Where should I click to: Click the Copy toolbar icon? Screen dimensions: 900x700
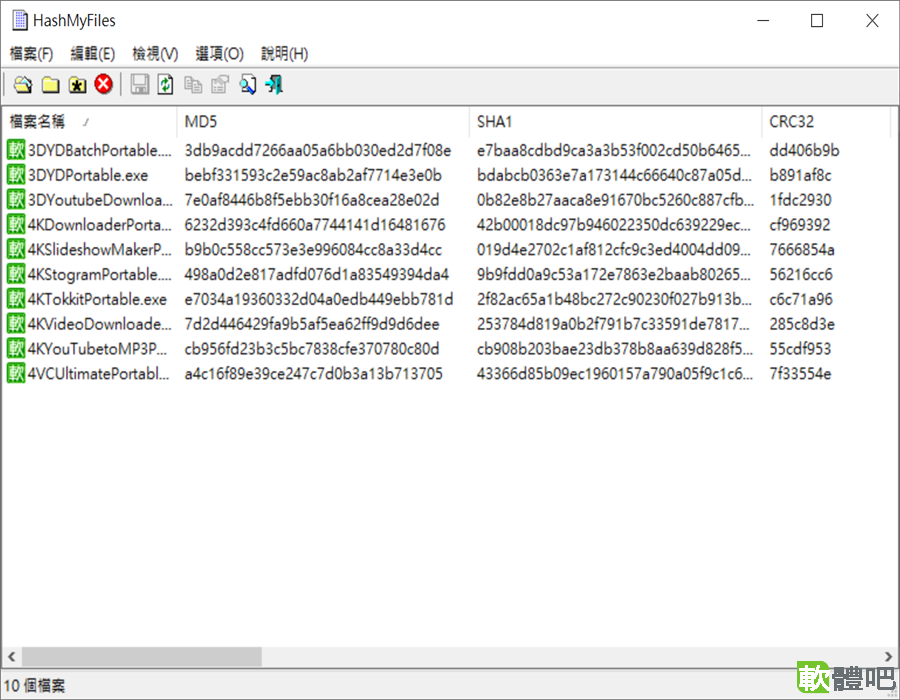[x=193, y=85]
